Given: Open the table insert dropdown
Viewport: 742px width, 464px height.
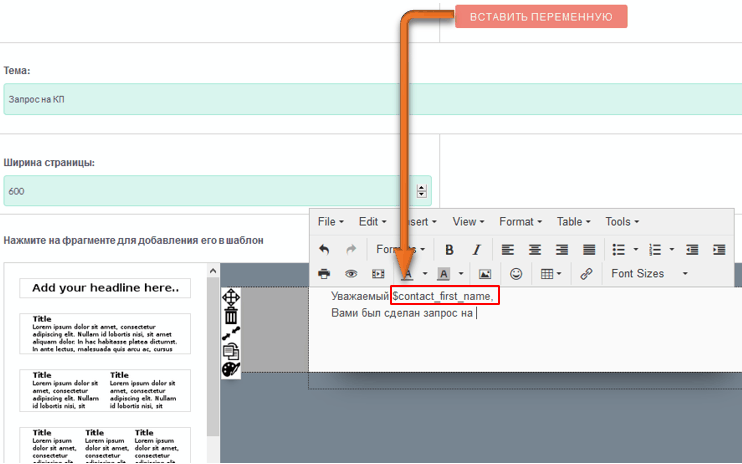Looking at the screenshot, I should (550, 273).
